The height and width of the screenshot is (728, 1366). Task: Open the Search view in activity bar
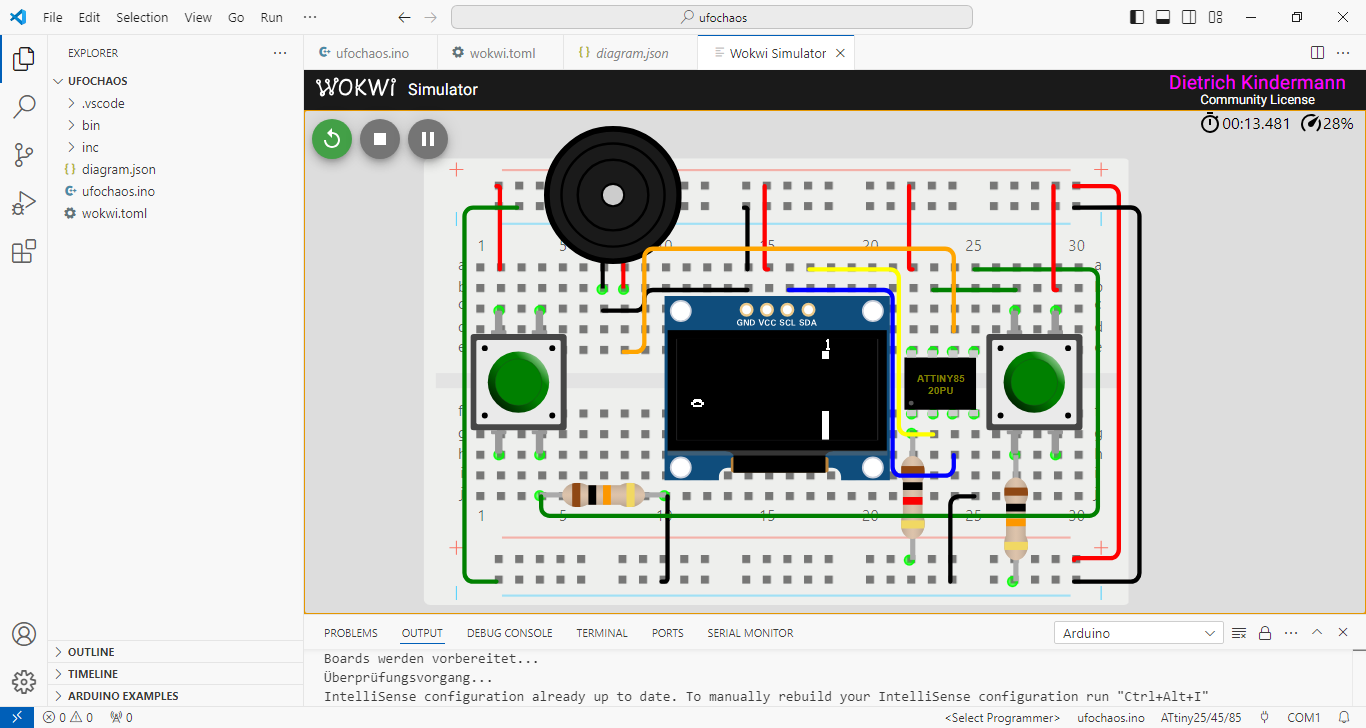coord(24,107)
